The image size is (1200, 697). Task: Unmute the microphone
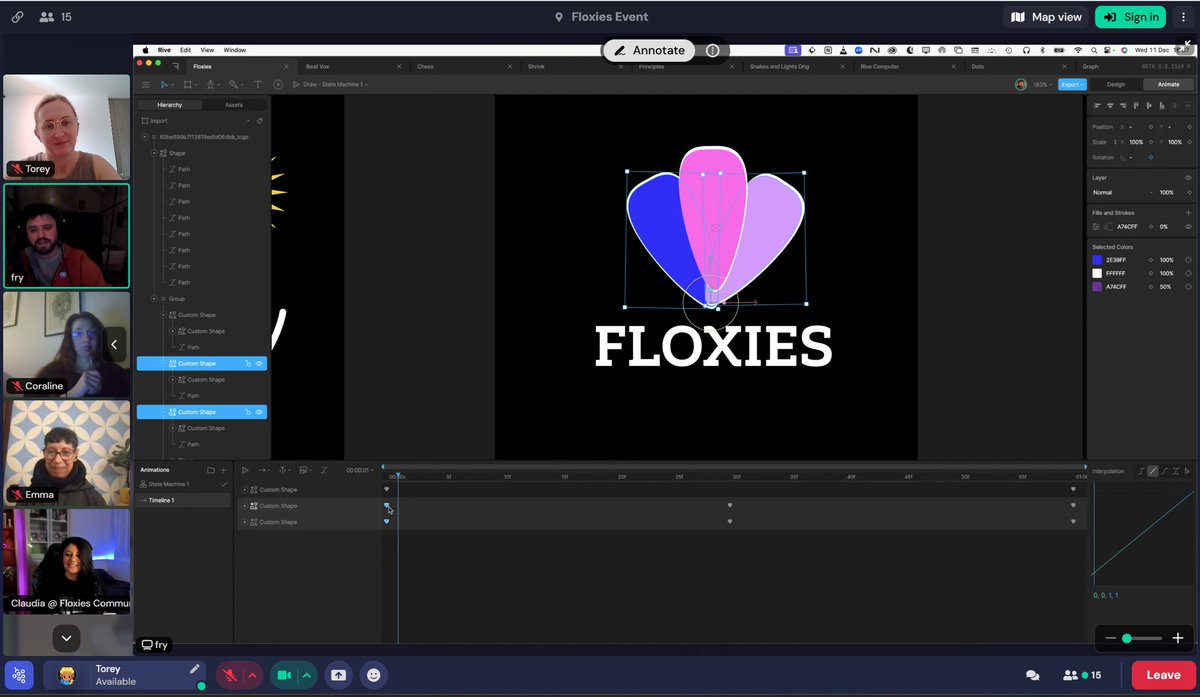(x=230, y=675)
